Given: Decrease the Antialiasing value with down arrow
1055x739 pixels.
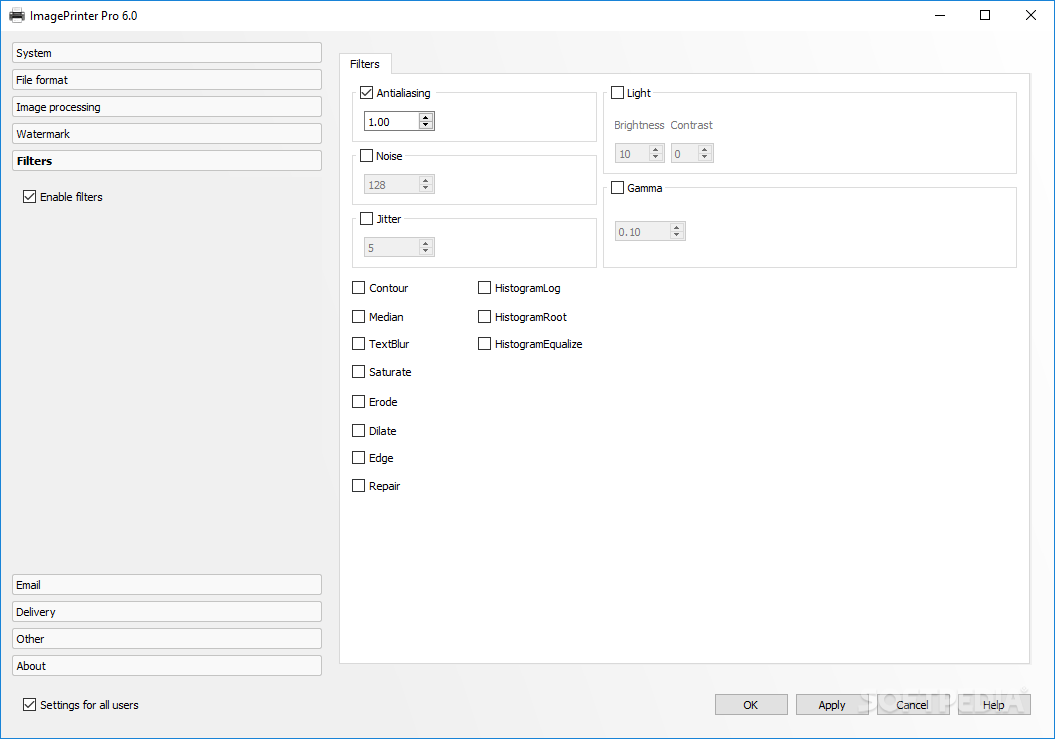Looking at the screenshot, I should pos(425,125).
